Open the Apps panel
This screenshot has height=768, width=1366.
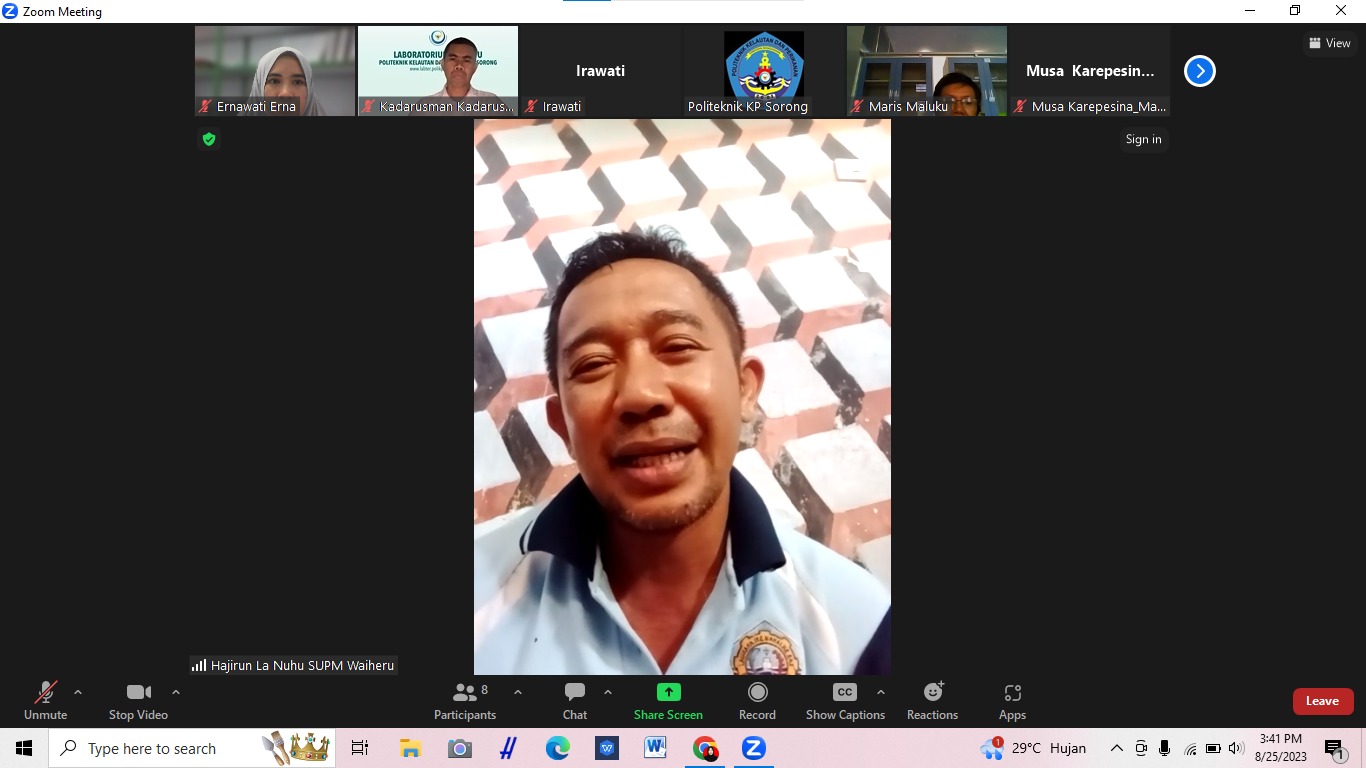point(1012,701)
